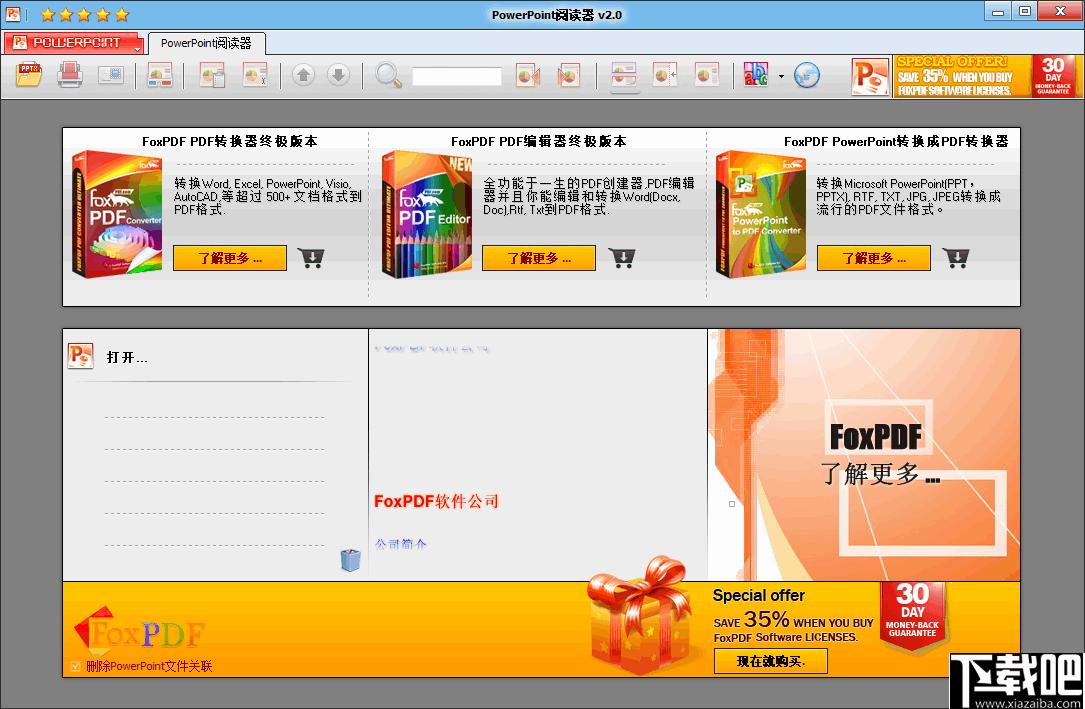This screenshot has height=709, width=1085.
Task: Click the FoxPDF logo in bottom banner
Action: [x=140, y=631]
